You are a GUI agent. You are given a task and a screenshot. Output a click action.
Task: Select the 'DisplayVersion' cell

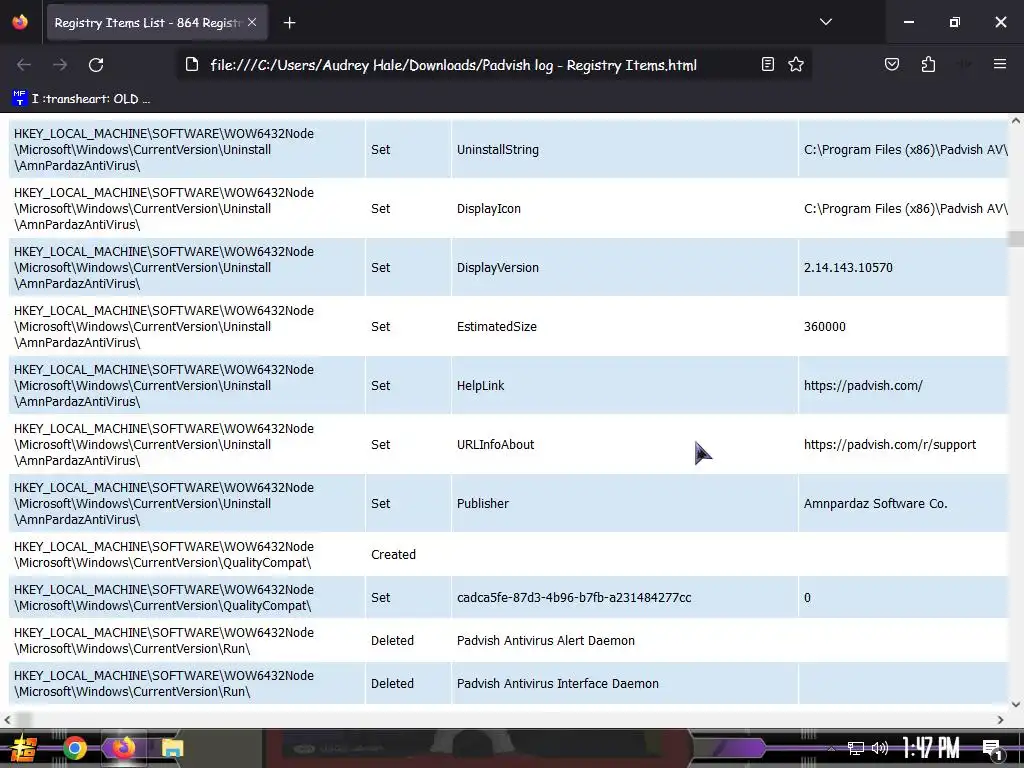coord(624,268)
